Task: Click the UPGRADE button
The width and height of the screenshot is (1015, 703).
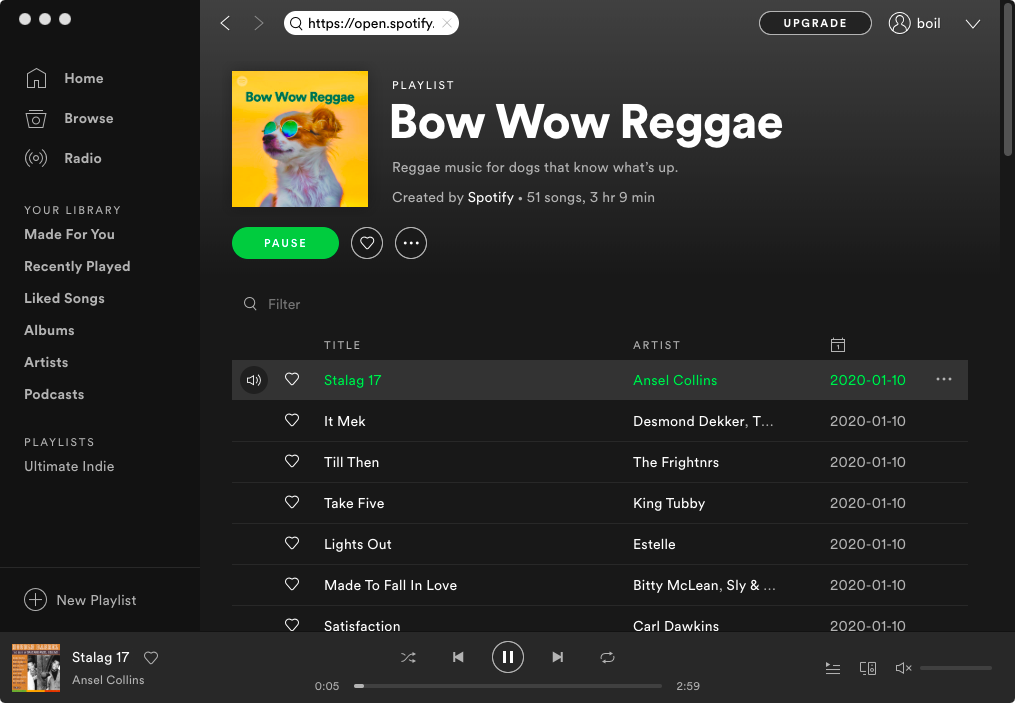Action: (815, 23)
